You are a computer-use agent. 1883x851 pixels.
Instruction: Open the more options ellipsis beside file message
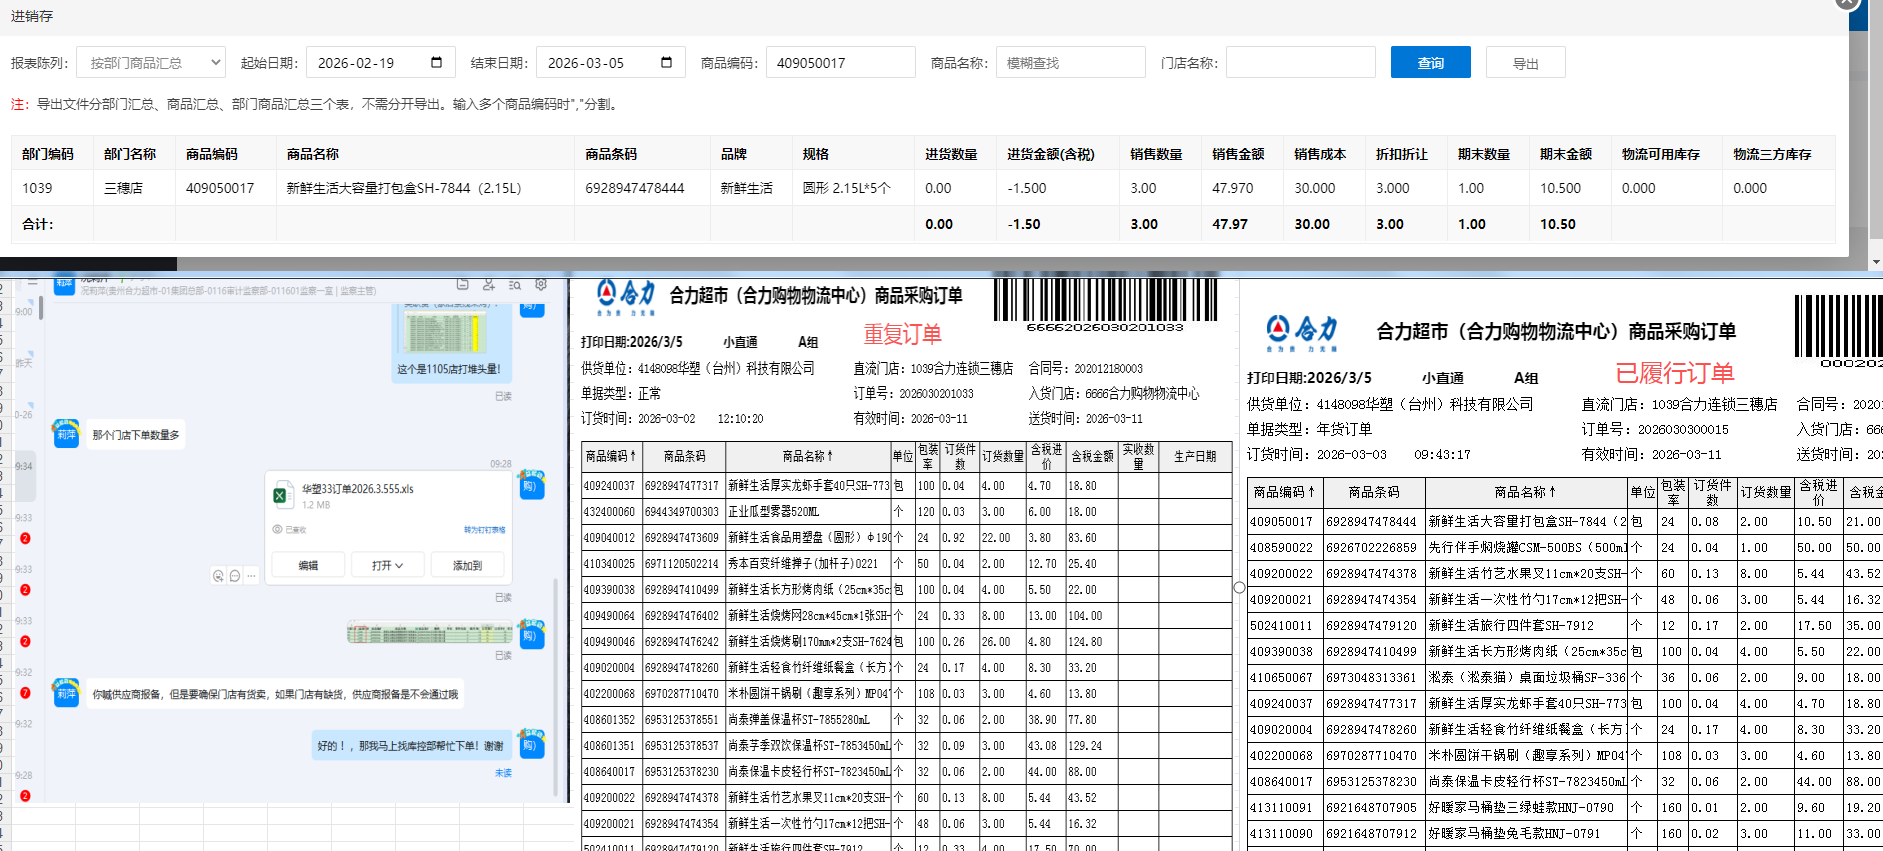tap(252, 576)
